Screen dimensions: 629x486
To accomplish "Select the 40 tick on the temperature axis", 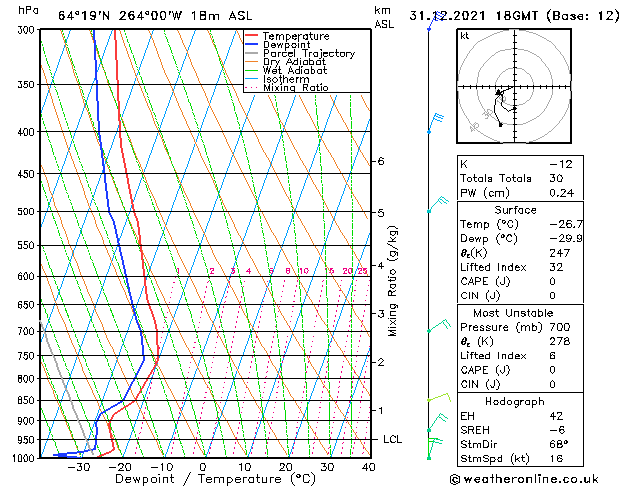I will click(368, 467).
